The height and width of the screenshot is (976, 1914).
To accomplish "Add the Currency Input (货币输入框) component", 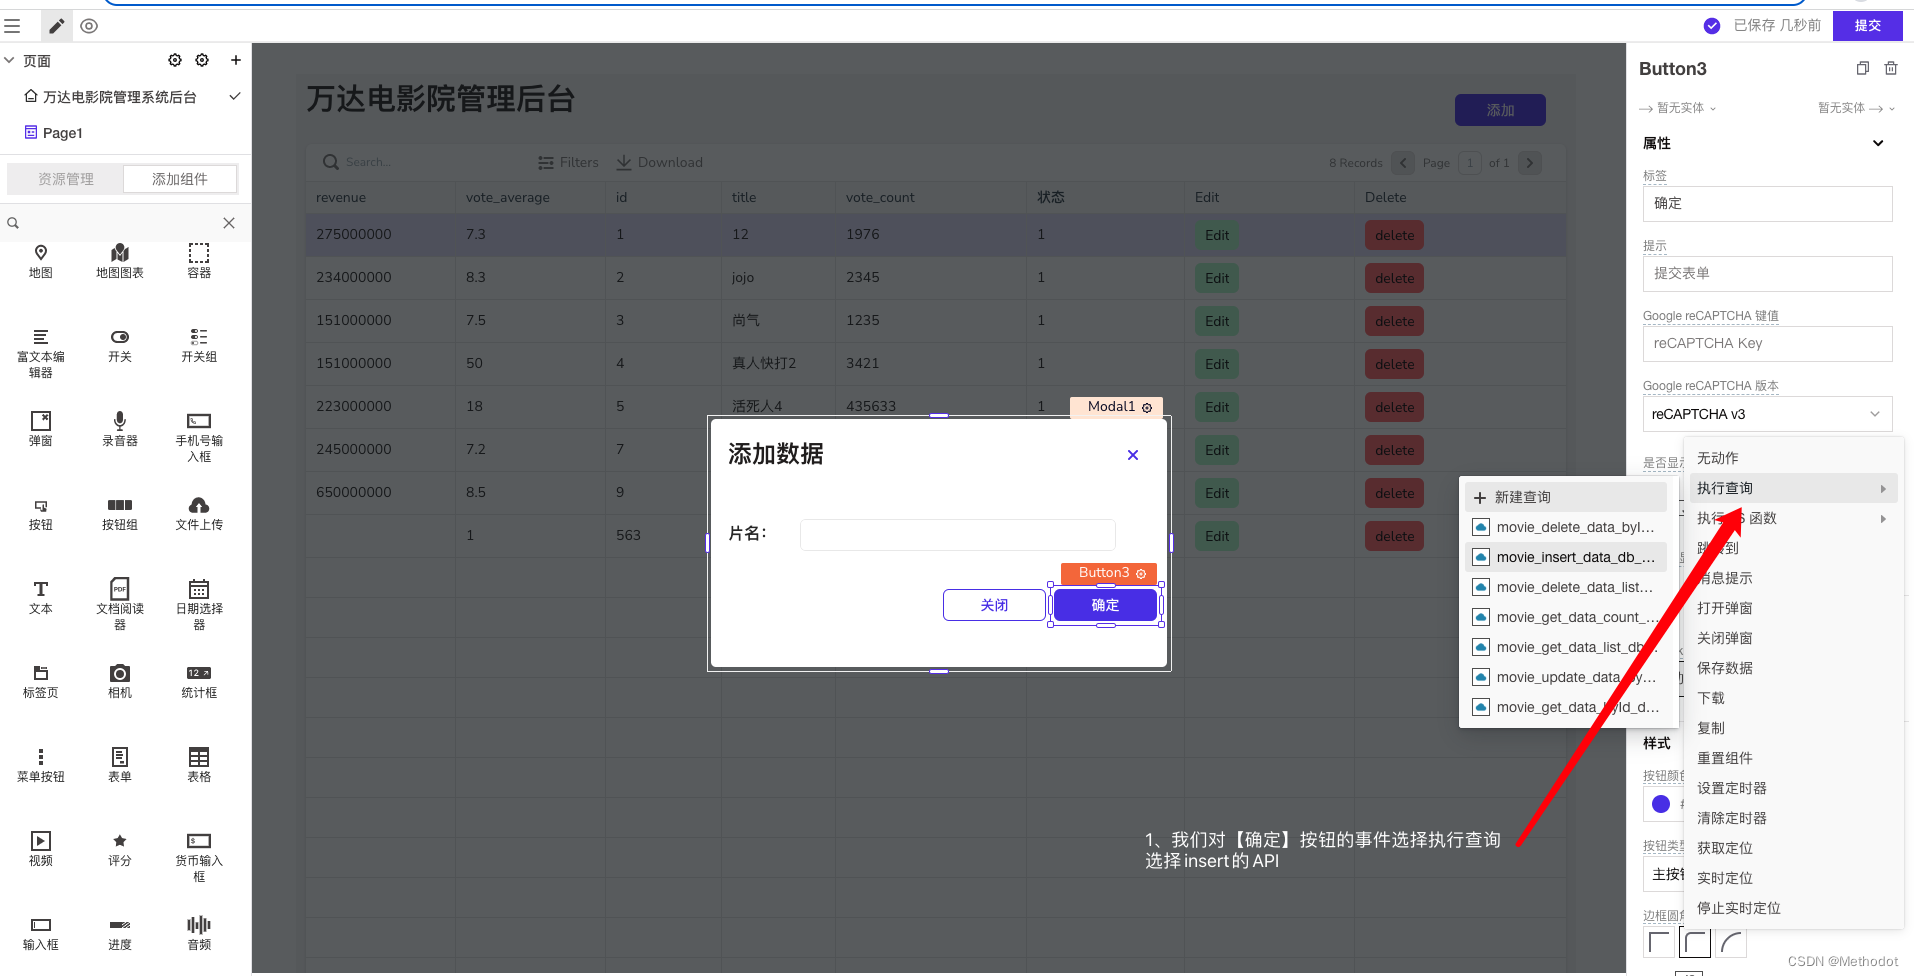I will click(199, 857).
